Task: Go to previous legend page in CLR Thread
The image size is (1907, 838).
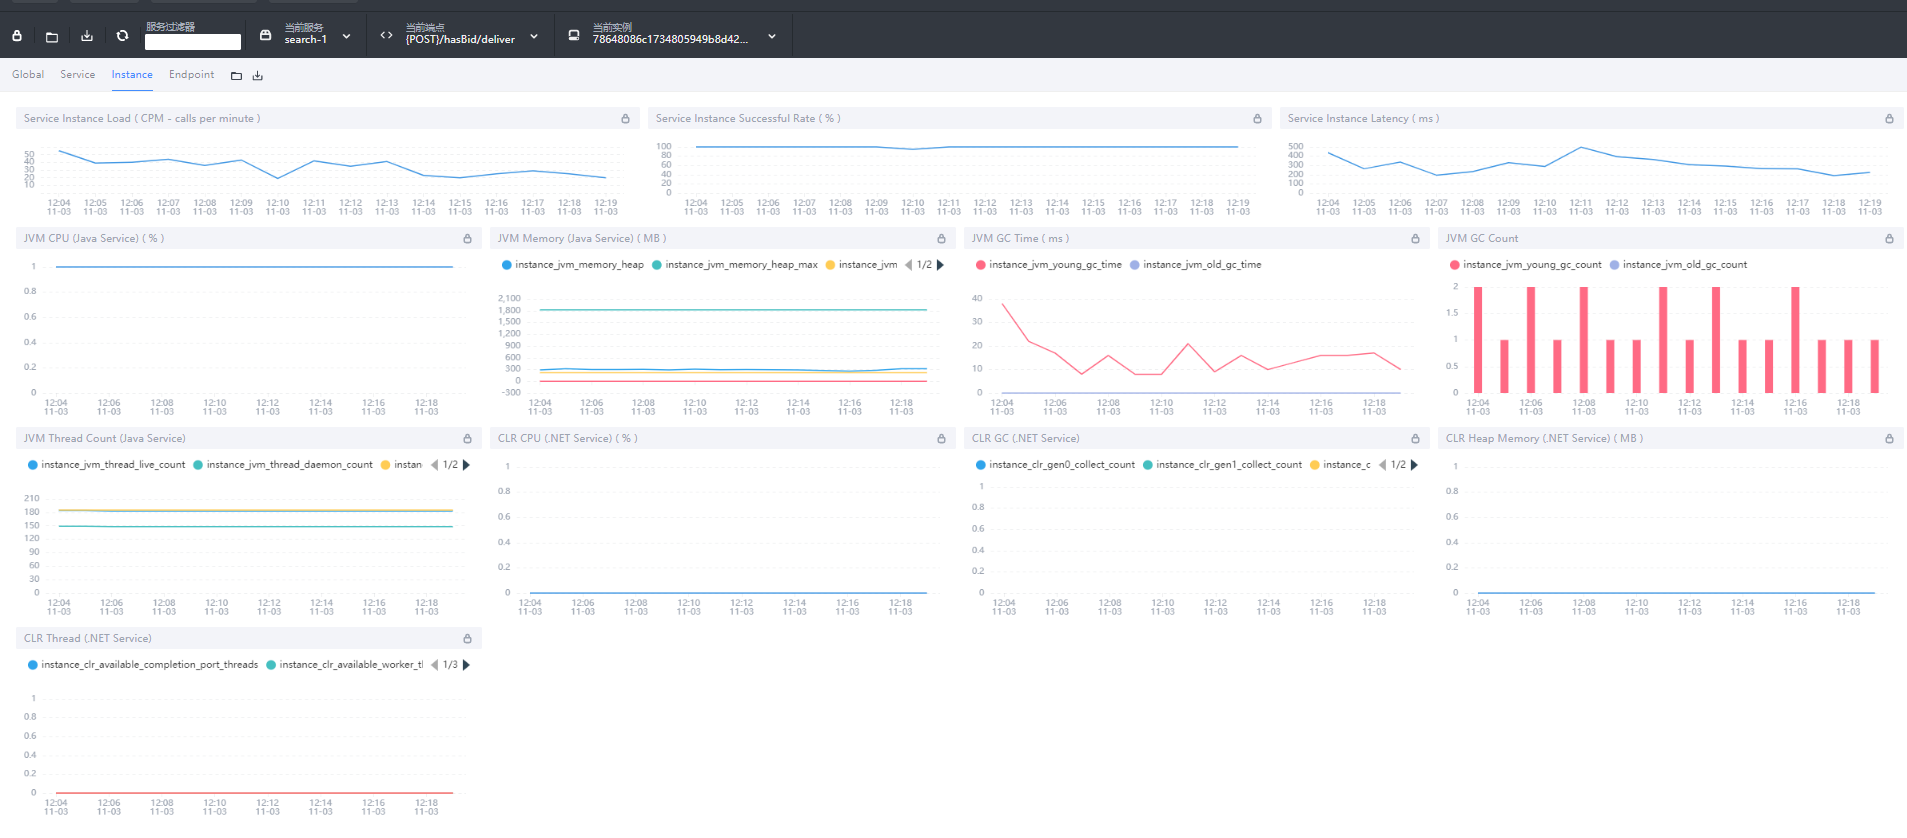Action: [x=434, y=665]
